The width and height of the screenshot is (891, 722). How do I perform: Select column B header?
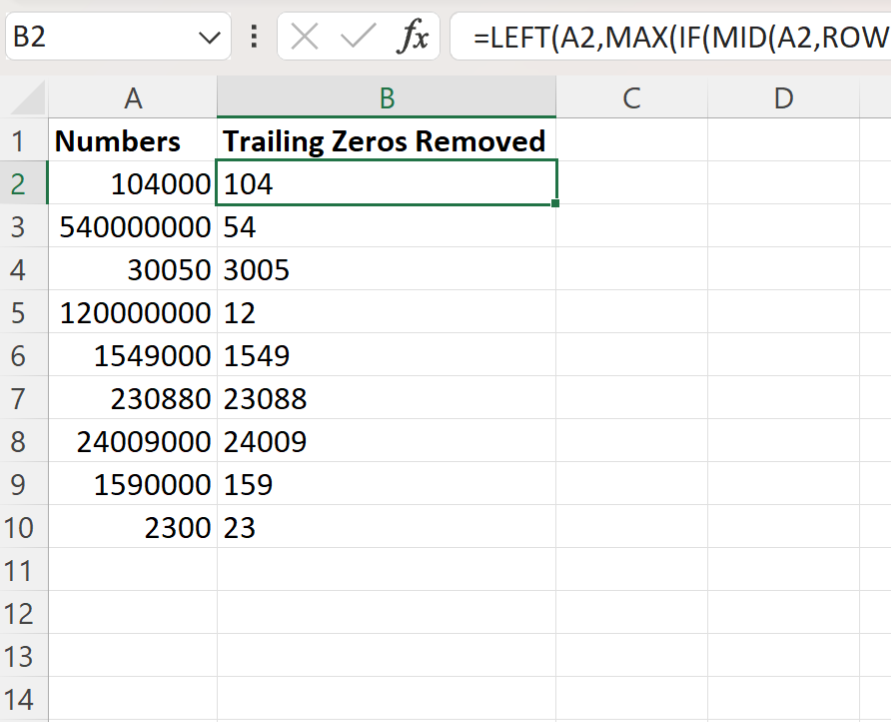pyautogui.click(x=386, y=98)
